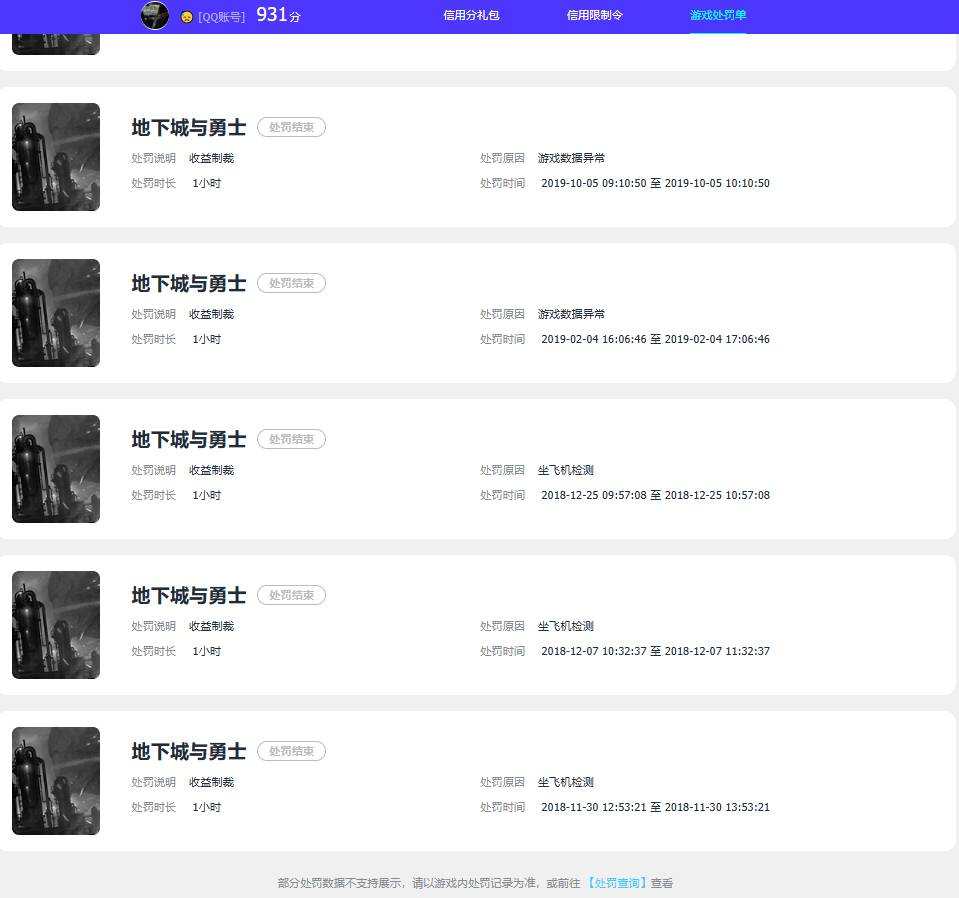Viewport: 959px width, 898px height.
Task: Click 地下城与勇士 title of the 2018-12-25 record
Action: tap(188, 439)
